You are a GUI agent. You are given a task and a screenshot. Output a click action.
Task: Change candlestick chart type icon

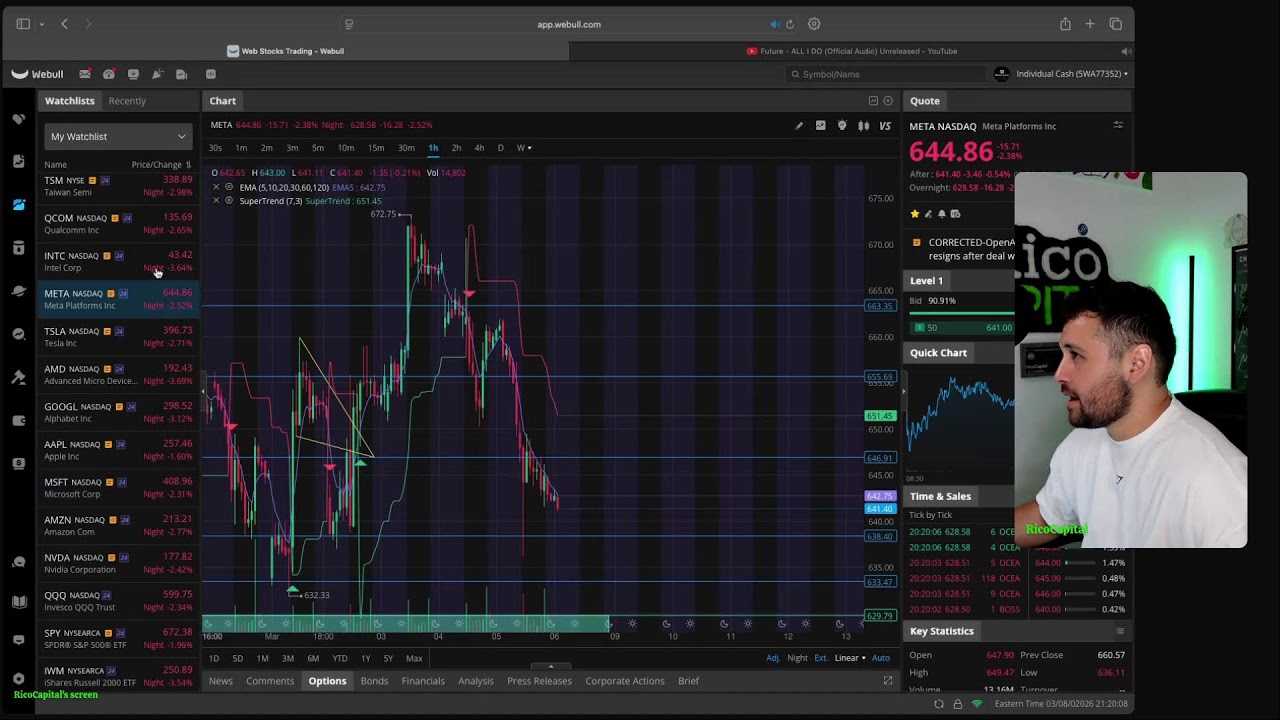(864, 126)
